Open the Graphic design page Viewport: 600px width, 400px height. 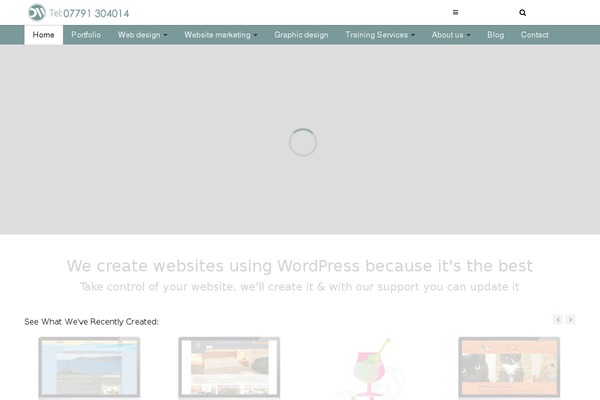[x=301, y=35]
